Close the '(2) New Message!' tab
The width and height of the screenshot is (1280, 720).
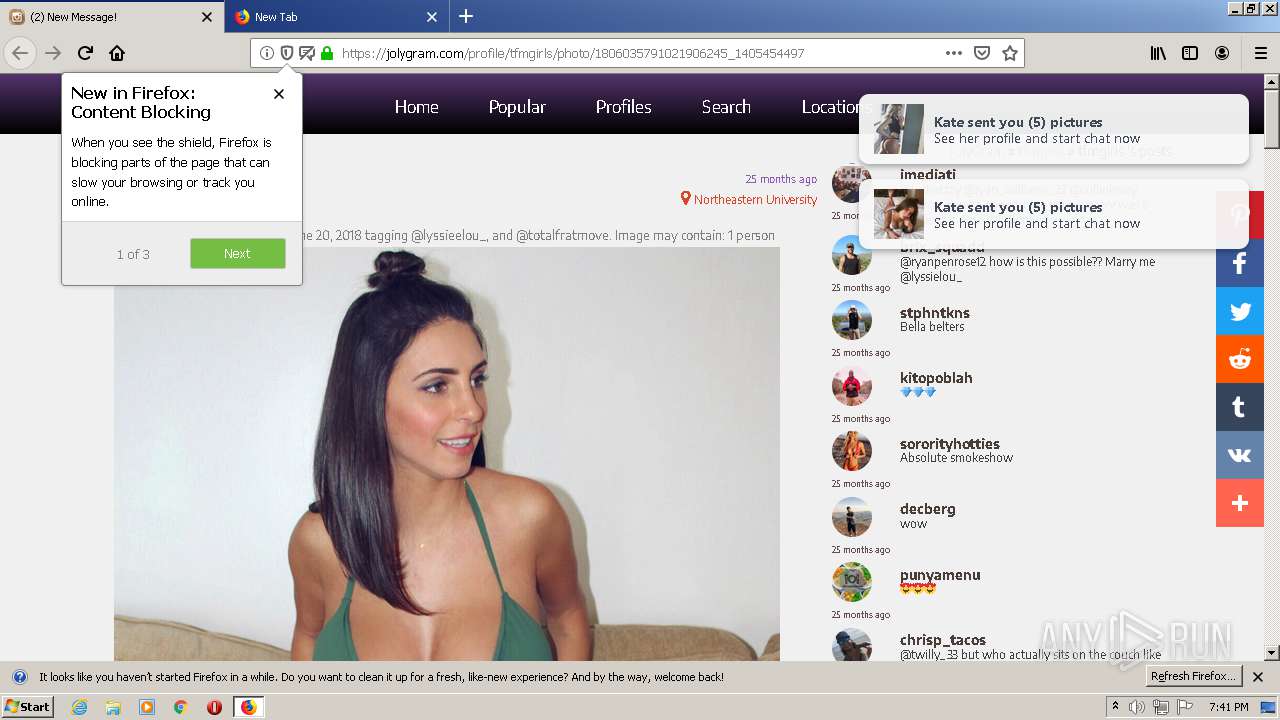pos(207,17)
